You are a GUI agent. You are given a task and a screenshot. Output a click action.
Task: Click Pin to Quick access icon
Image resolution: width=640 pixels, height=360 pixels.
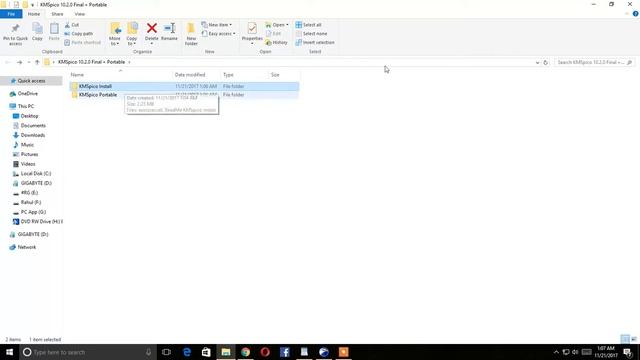[x=16, y=33]
